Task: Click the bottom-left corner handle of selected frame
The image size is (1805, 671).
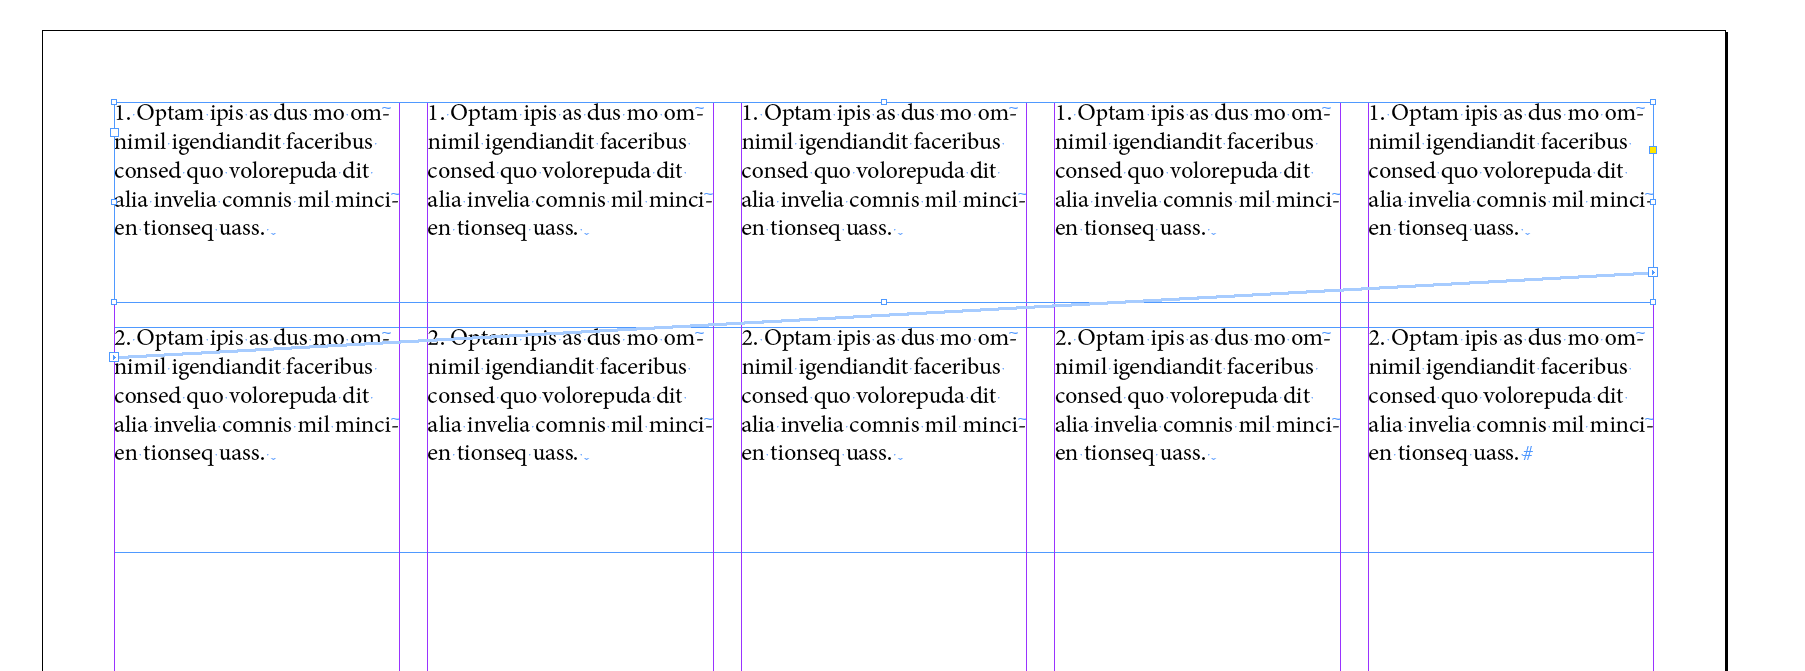Action: click(x=114, y=302)
